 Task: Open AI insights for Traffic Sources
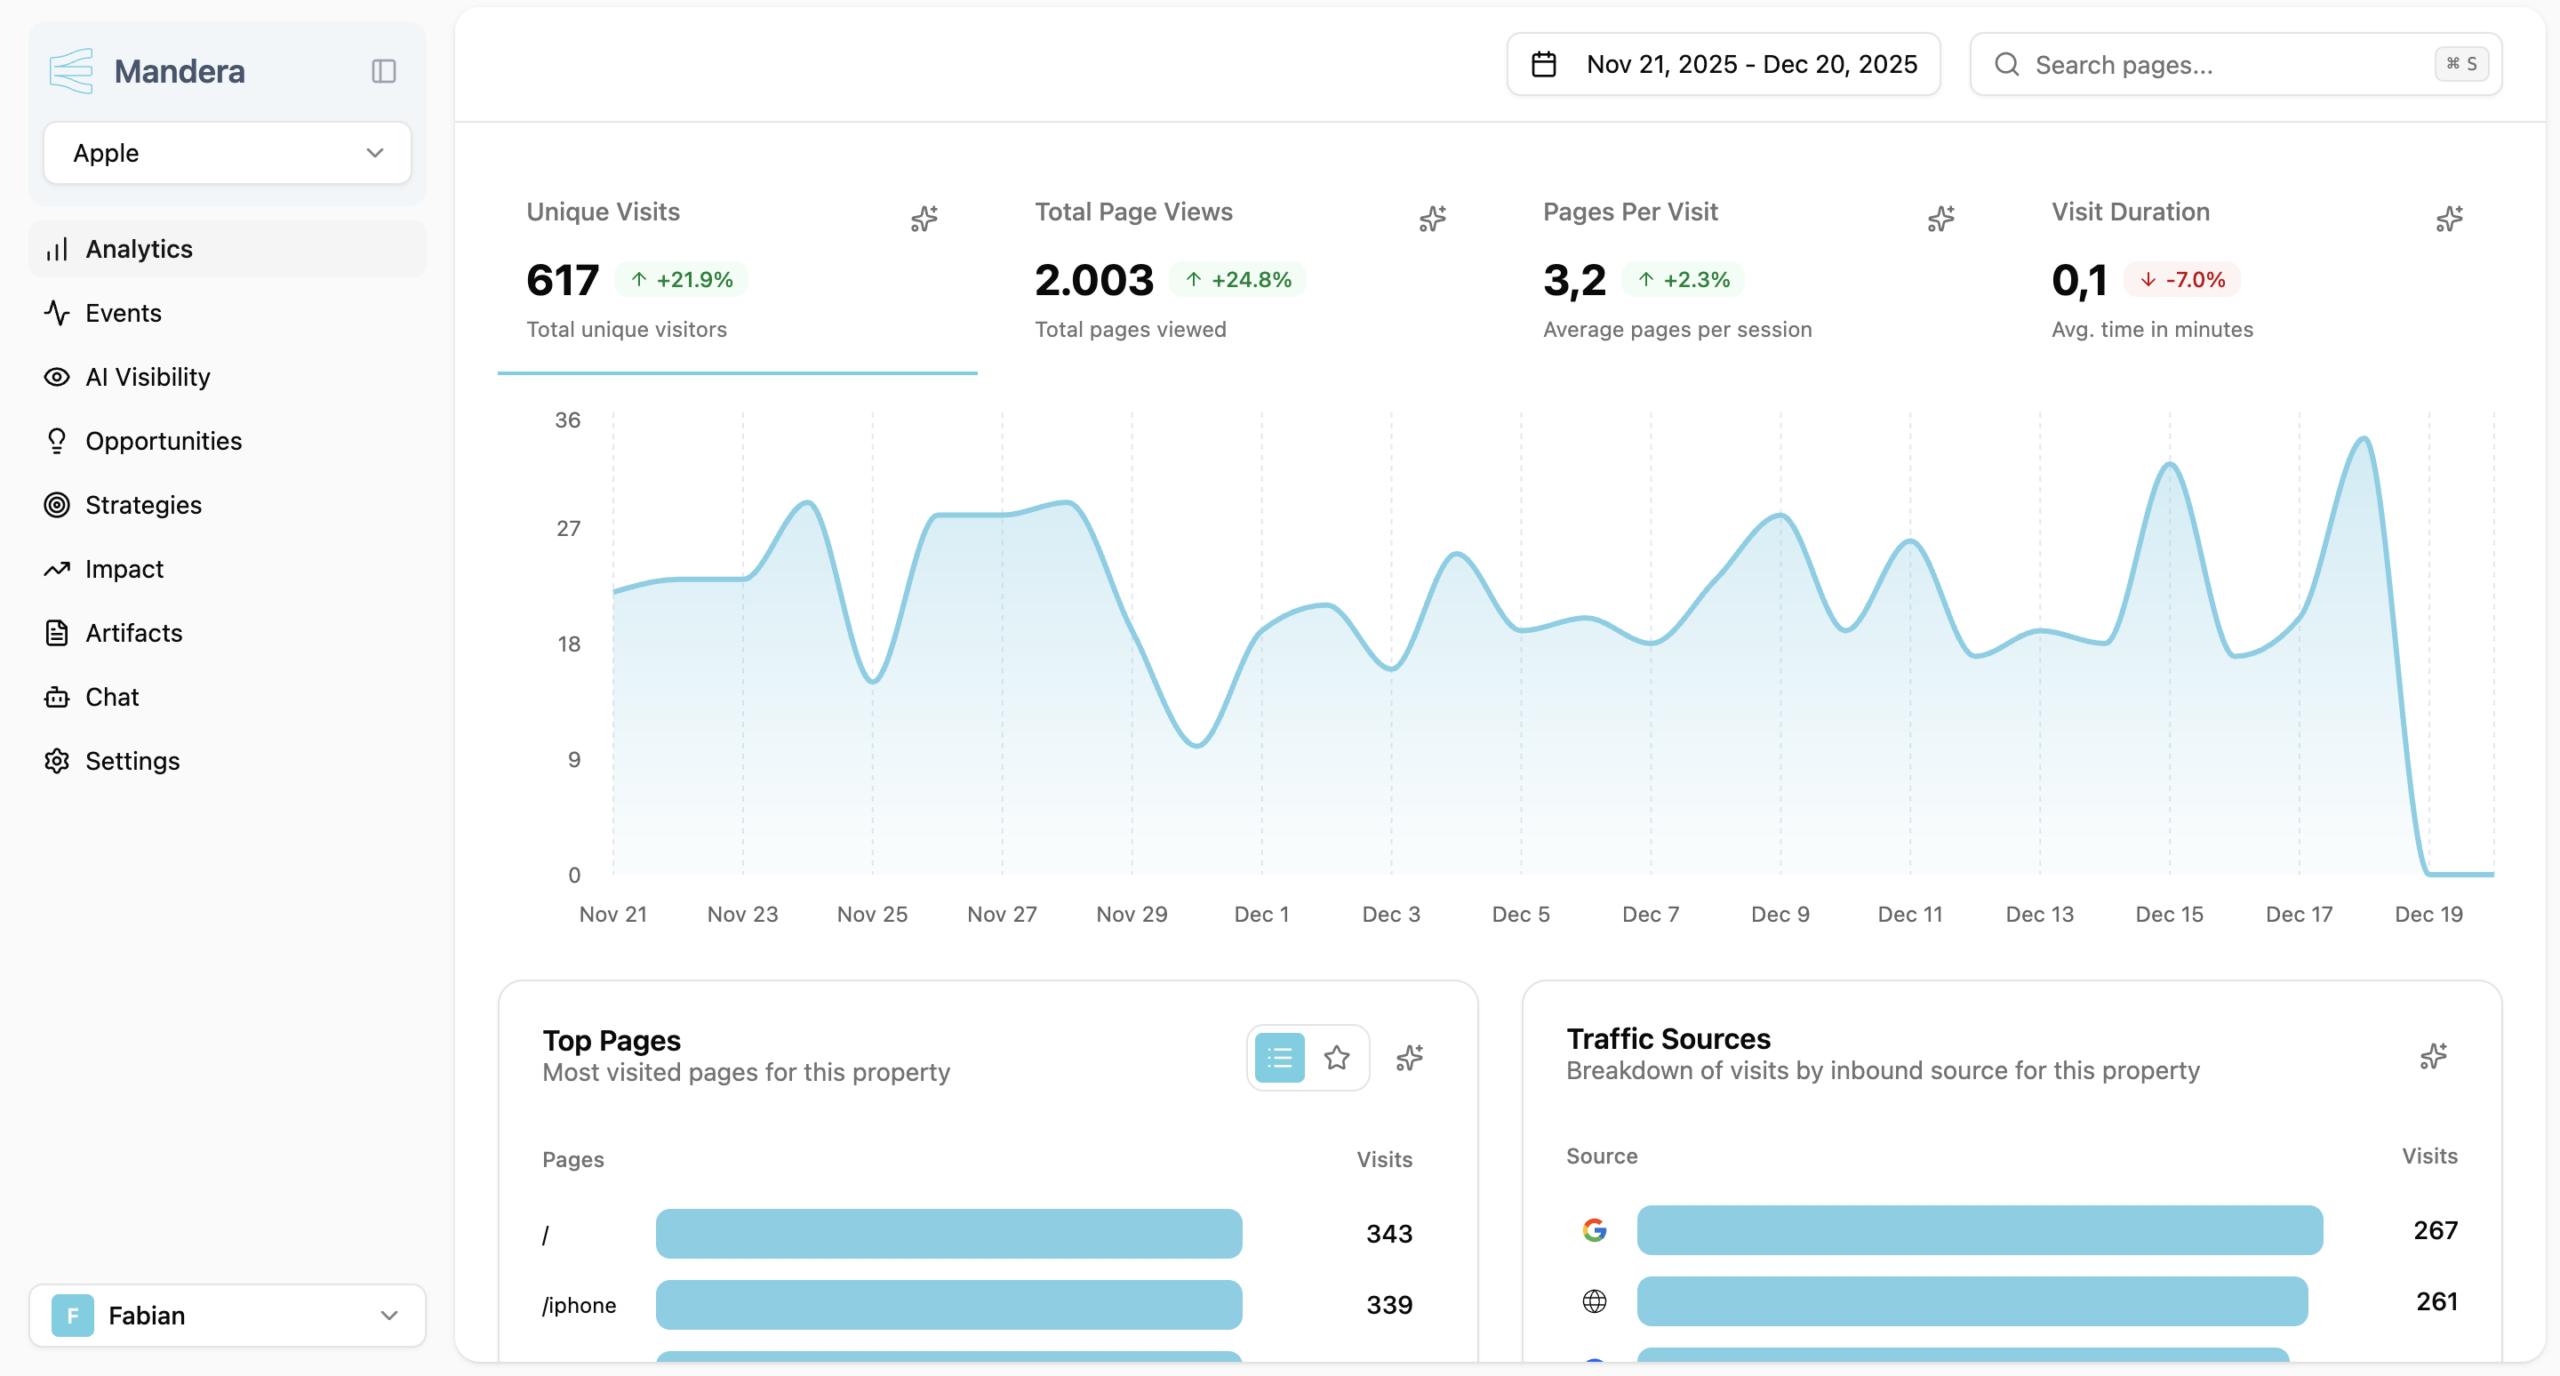click(2433, 1056)
